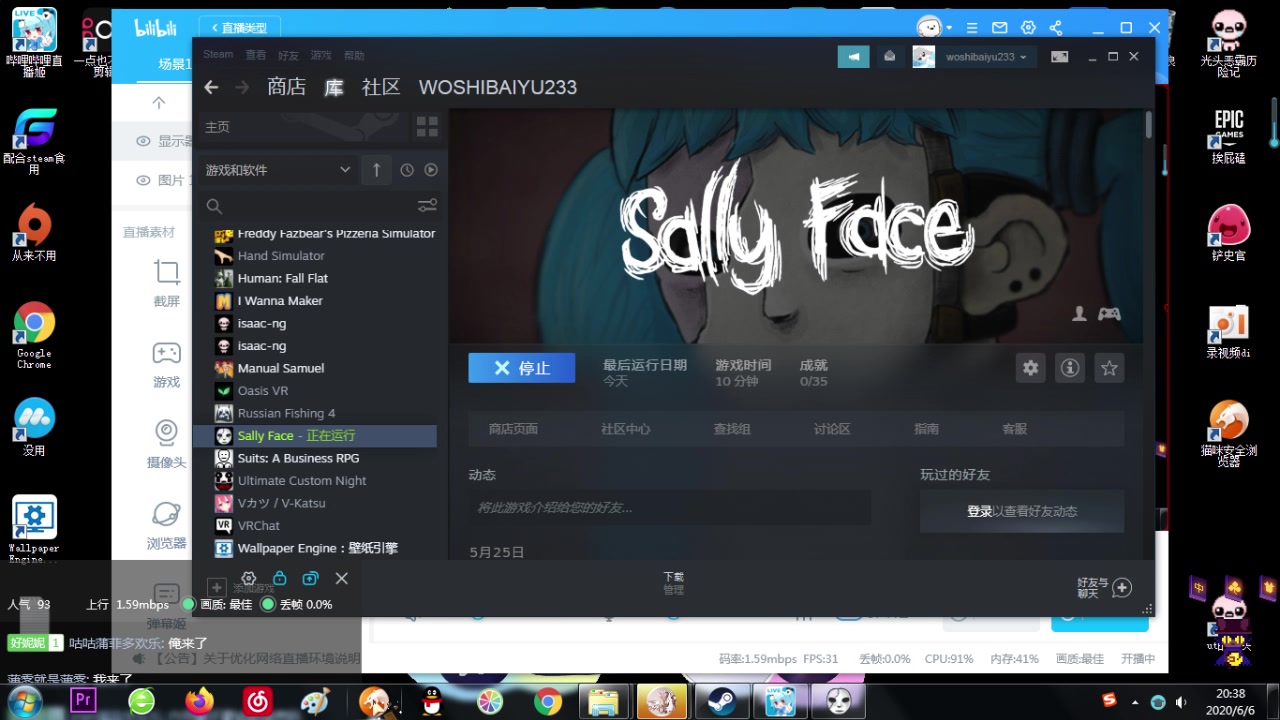Enter Steam Big Picture mode
The width and height of the screenshot is (1280, 720).
click(x=1059, y=57)
